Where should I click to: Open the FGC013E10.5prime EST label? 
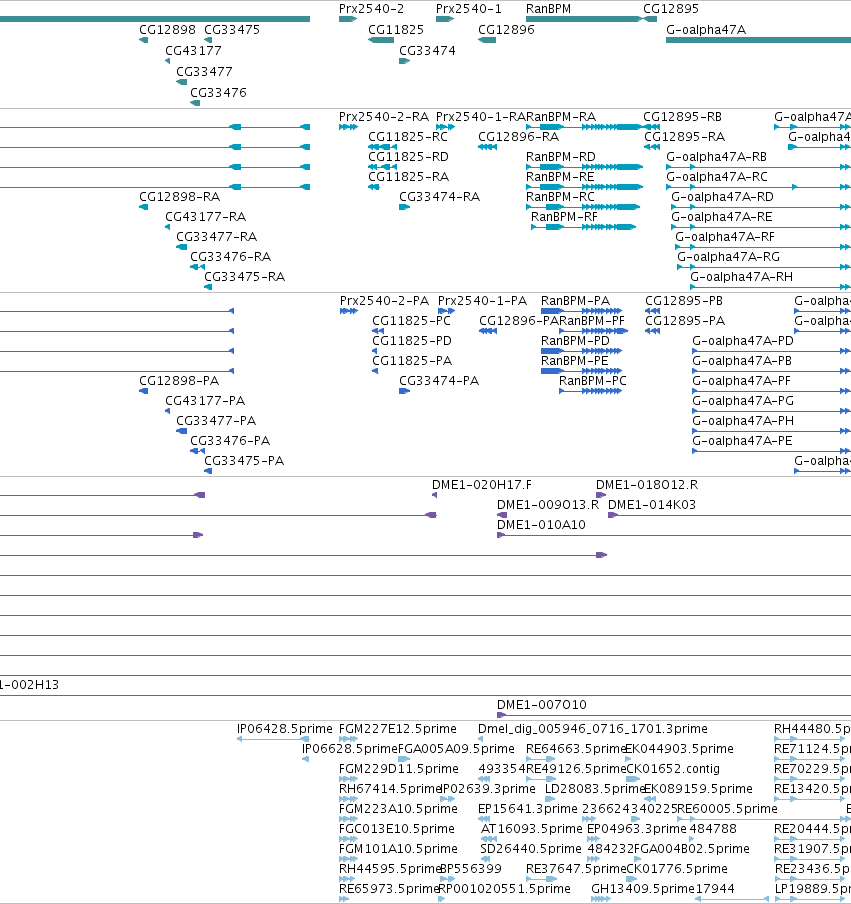pos(397,829)
